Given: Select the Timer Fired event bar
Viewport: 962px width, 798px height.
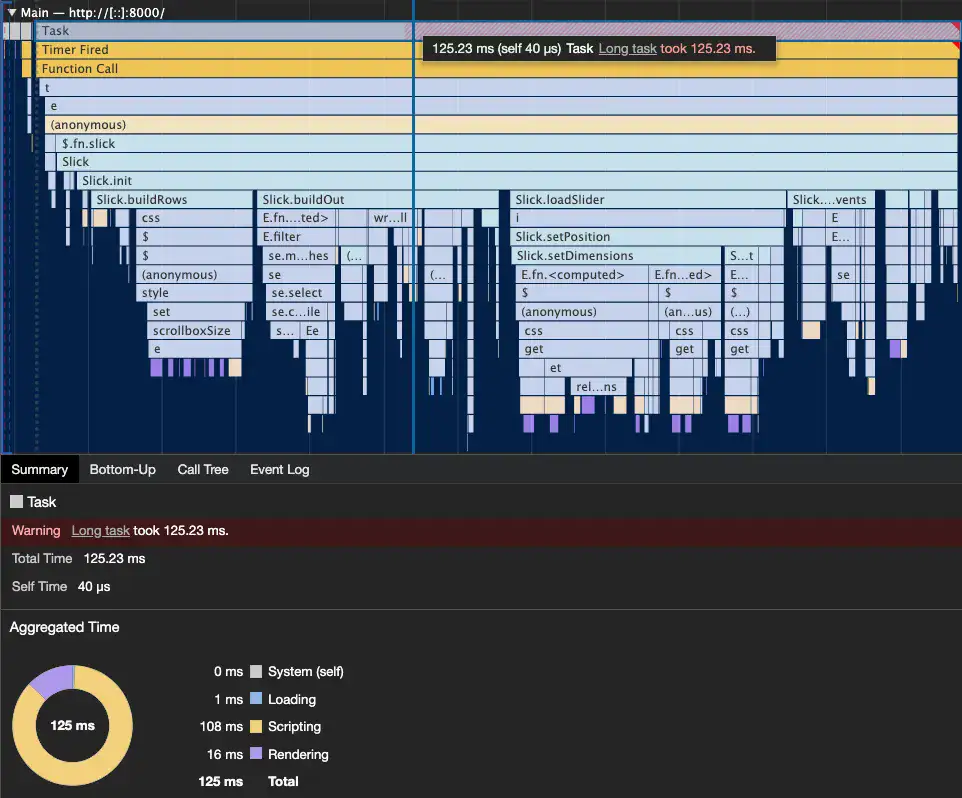Looking at the screenshot, I should click(497, 50).
